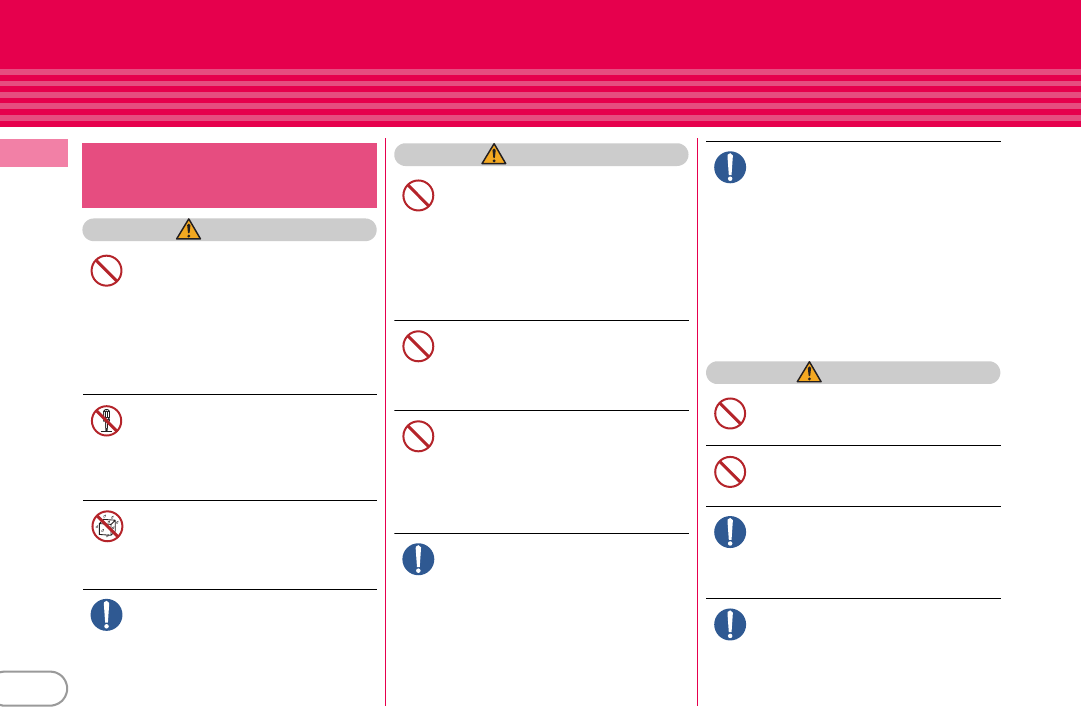Click the last blue exclamation icon in the right column
Viewport: 1081px width, 707px height.
(x=730, y=624)
